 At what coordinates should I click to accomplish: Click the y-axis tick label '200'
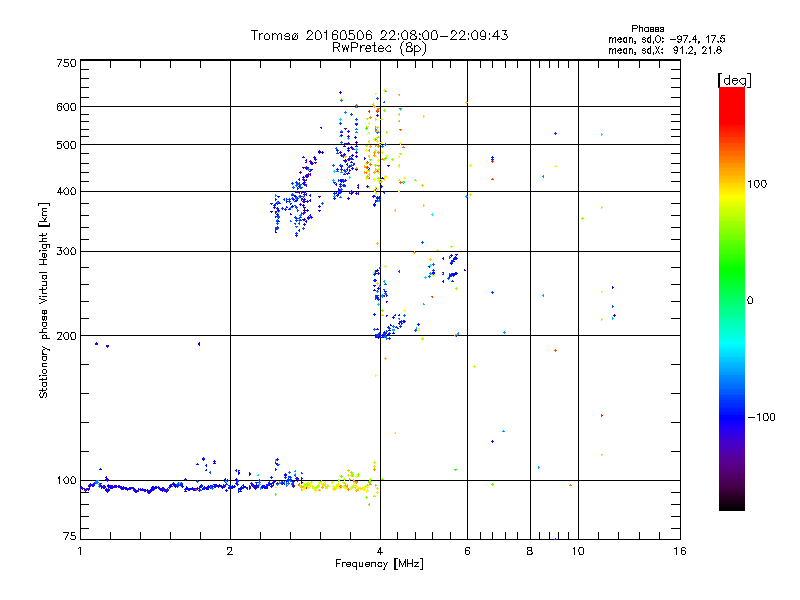coord(66,336)
